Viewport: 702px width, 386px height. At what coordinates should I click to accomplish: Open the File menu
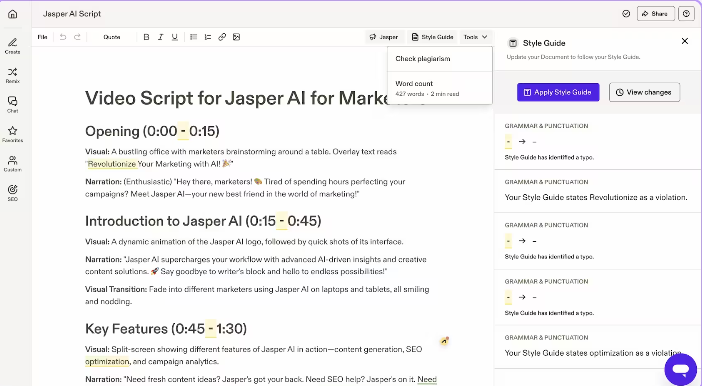click(x=43, y=37)
